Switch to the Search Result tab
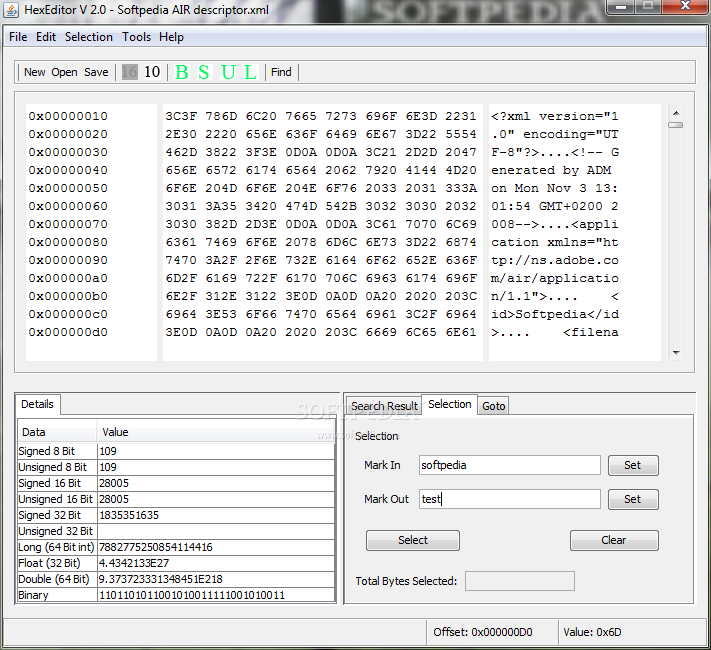 click(384, 406)
